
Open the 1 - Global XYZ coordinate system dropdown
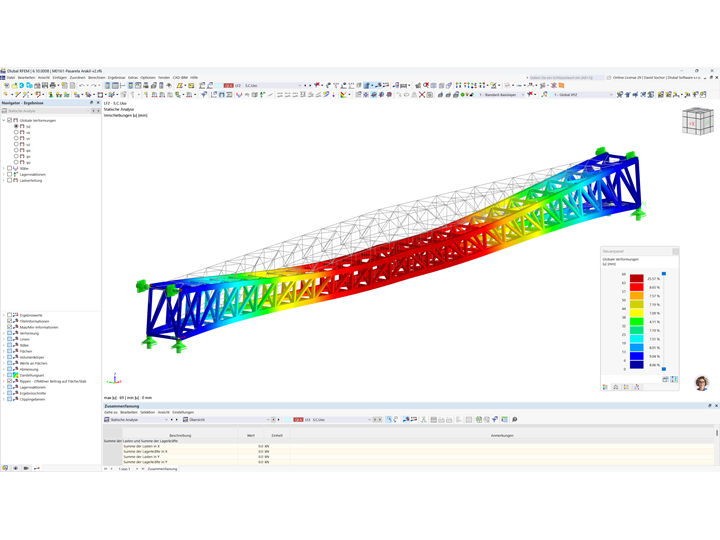tap(582, 95)
